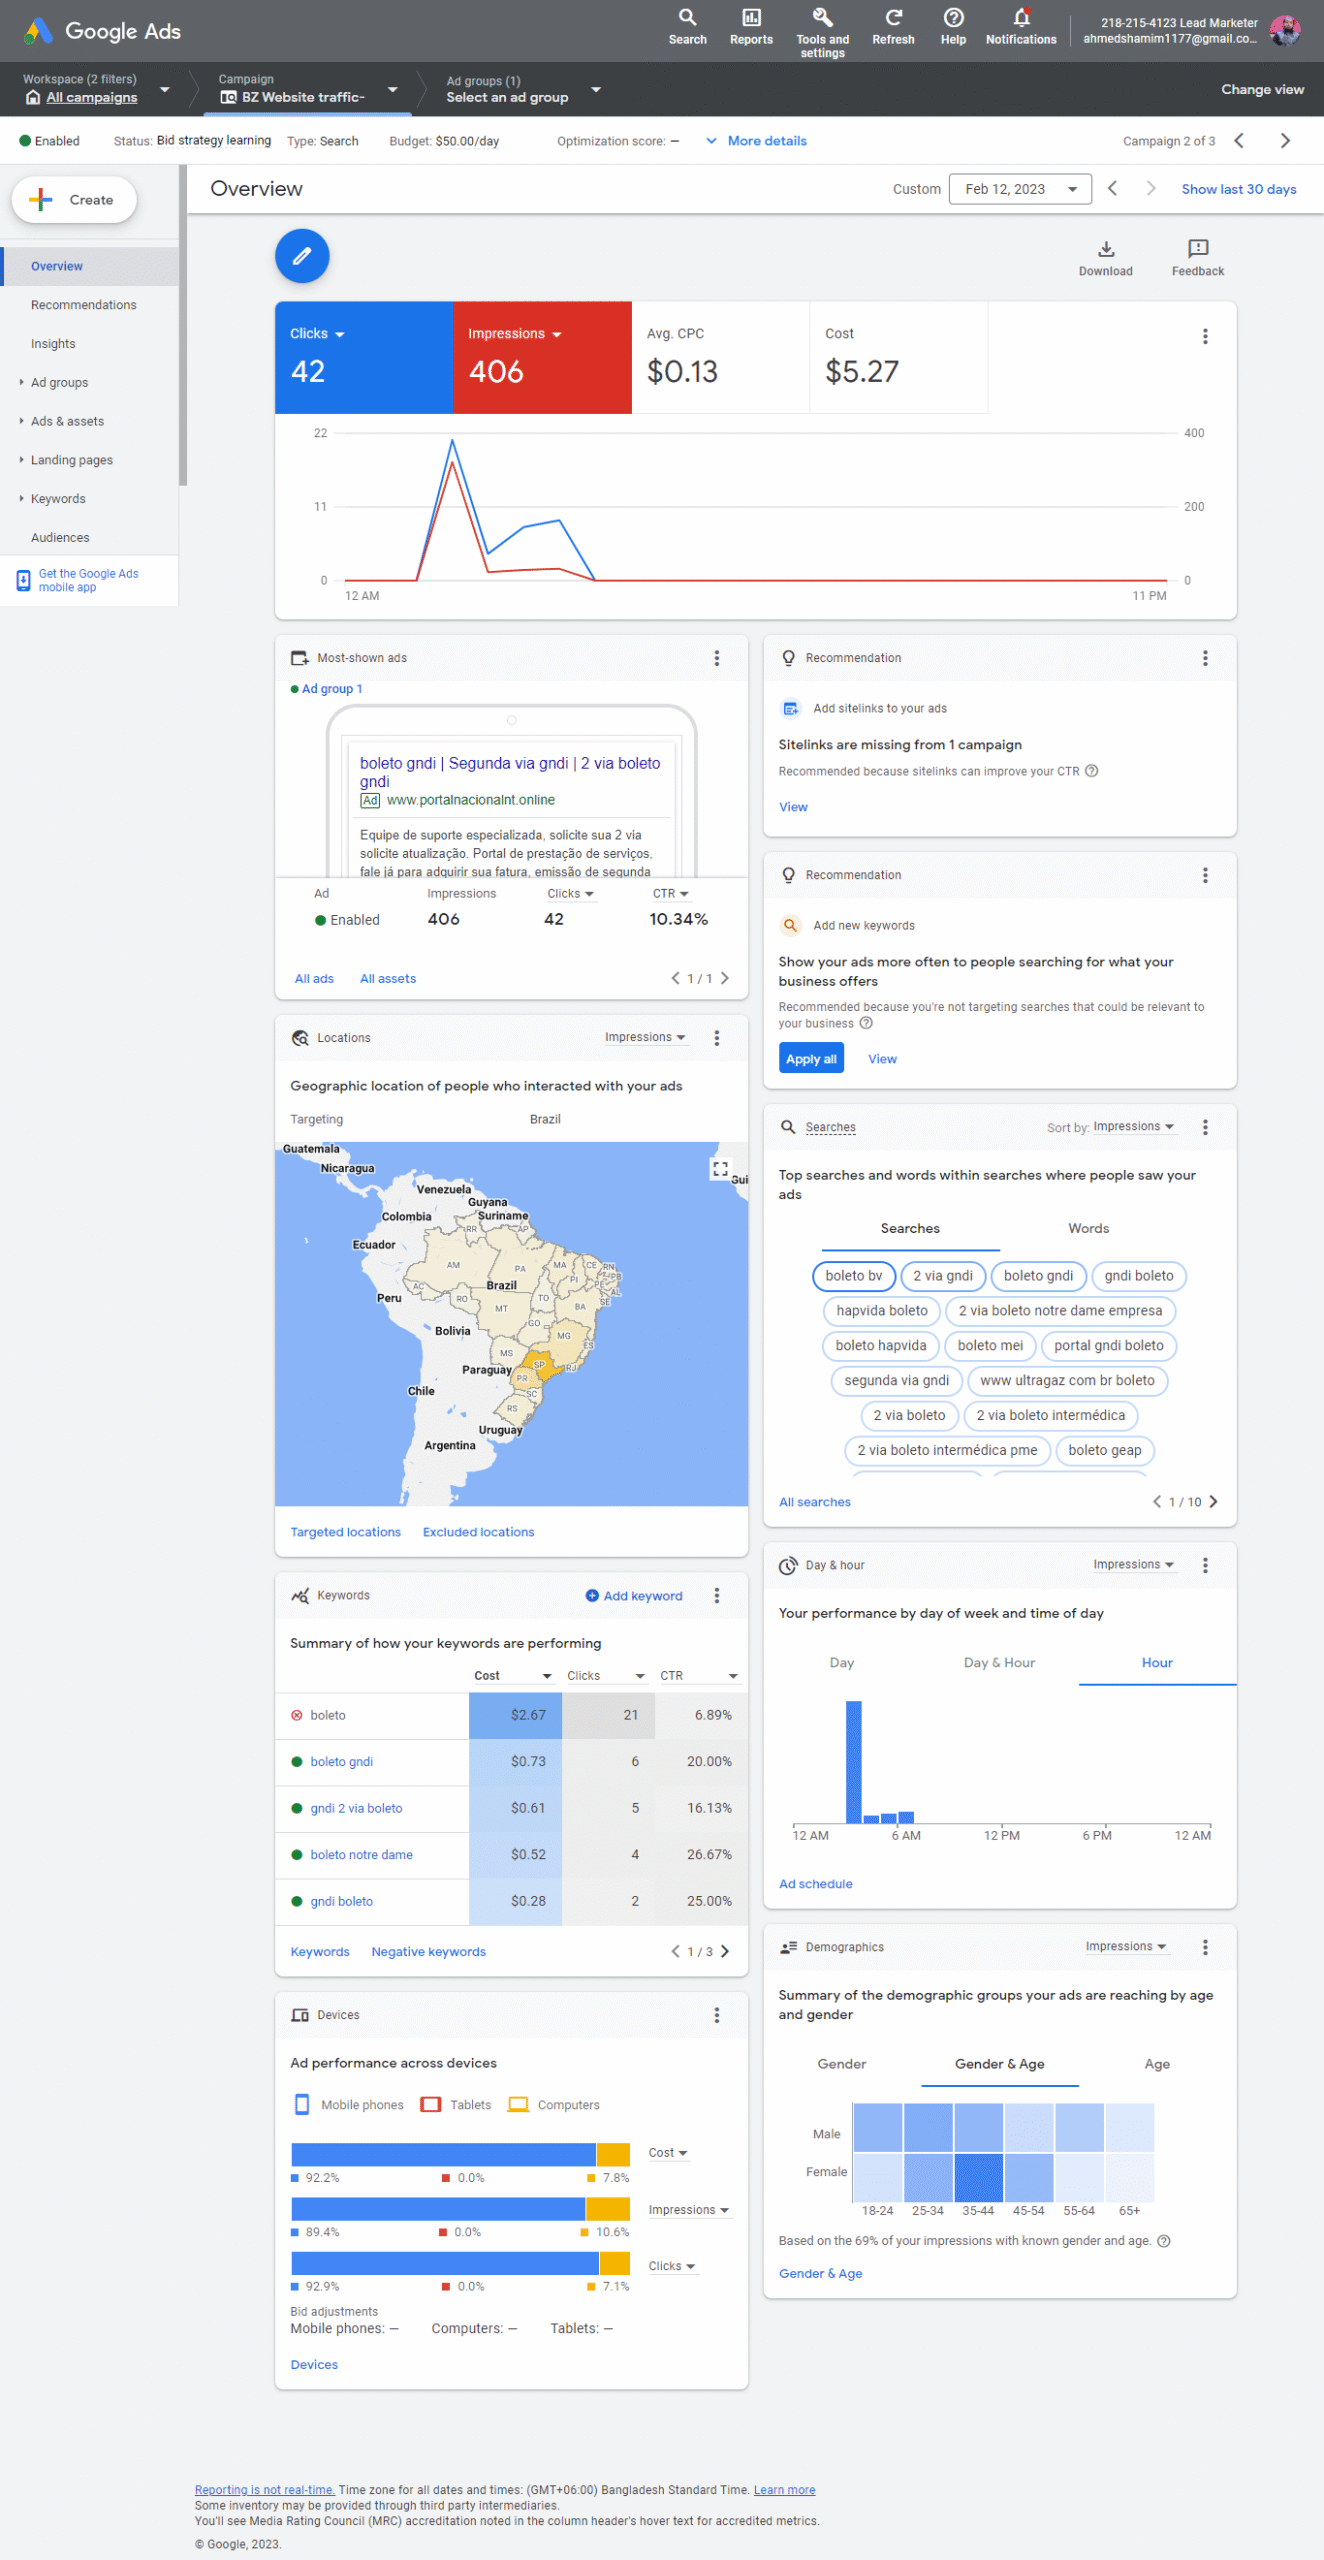The height and width of the screenshot is (2560, 1324).
Task: Open the Most-shown ads card options menu
Action: [716, 658]
